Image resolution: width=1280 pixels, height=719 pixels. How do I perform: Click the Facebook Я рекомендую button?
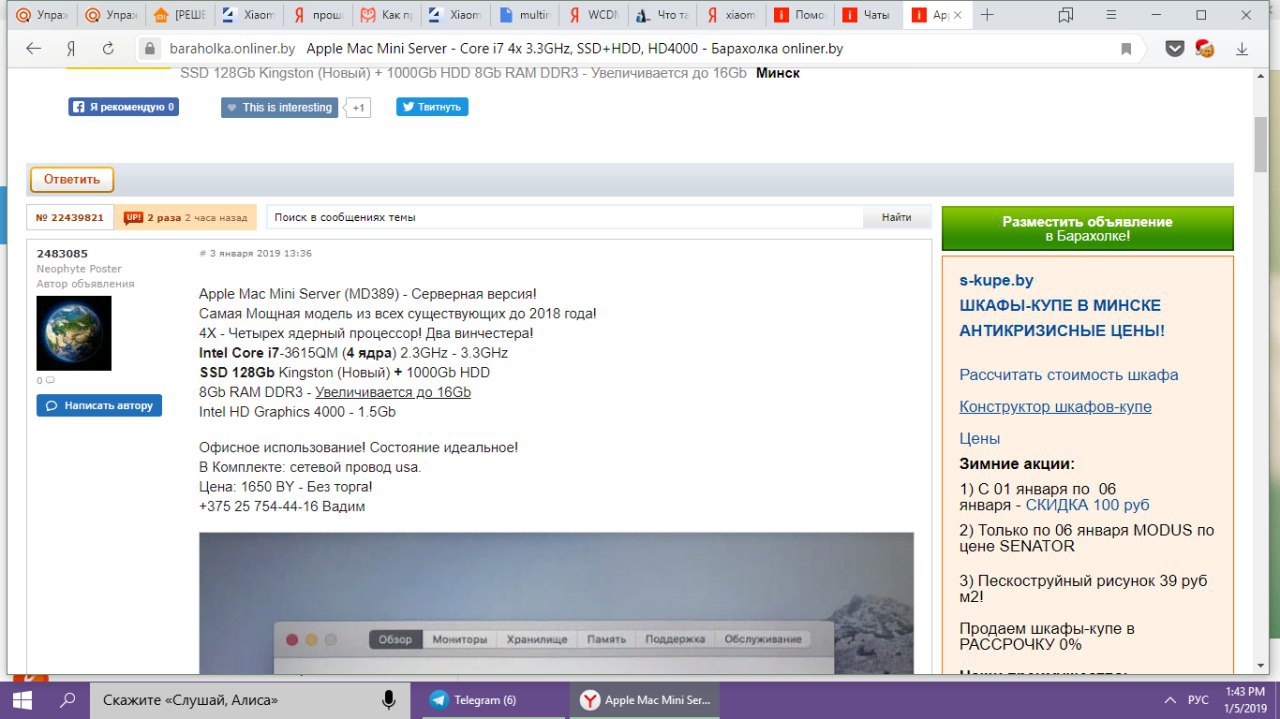[x=123, y=107]
